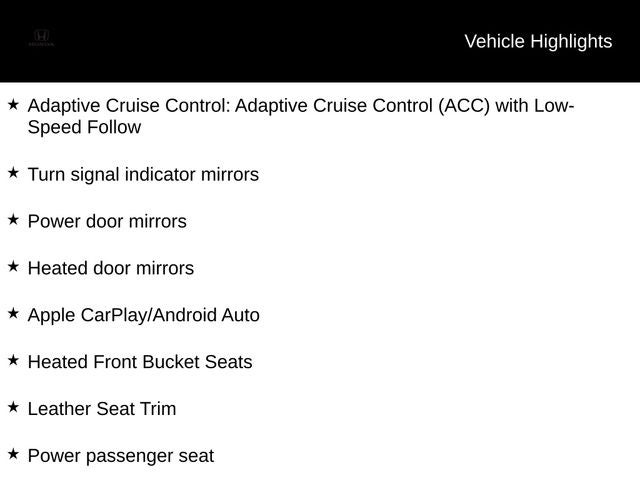Select the Power passenger seat text
The image size is (640, 480).
pos(121,456)
